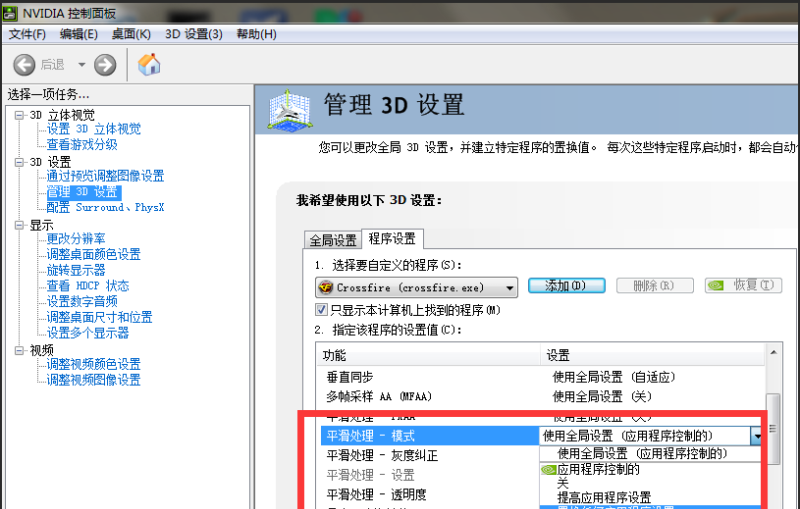Toggle 只显示本计算机上找到的程序 checkbox
The height and width of the screenshot is (509, 800).
321,310
